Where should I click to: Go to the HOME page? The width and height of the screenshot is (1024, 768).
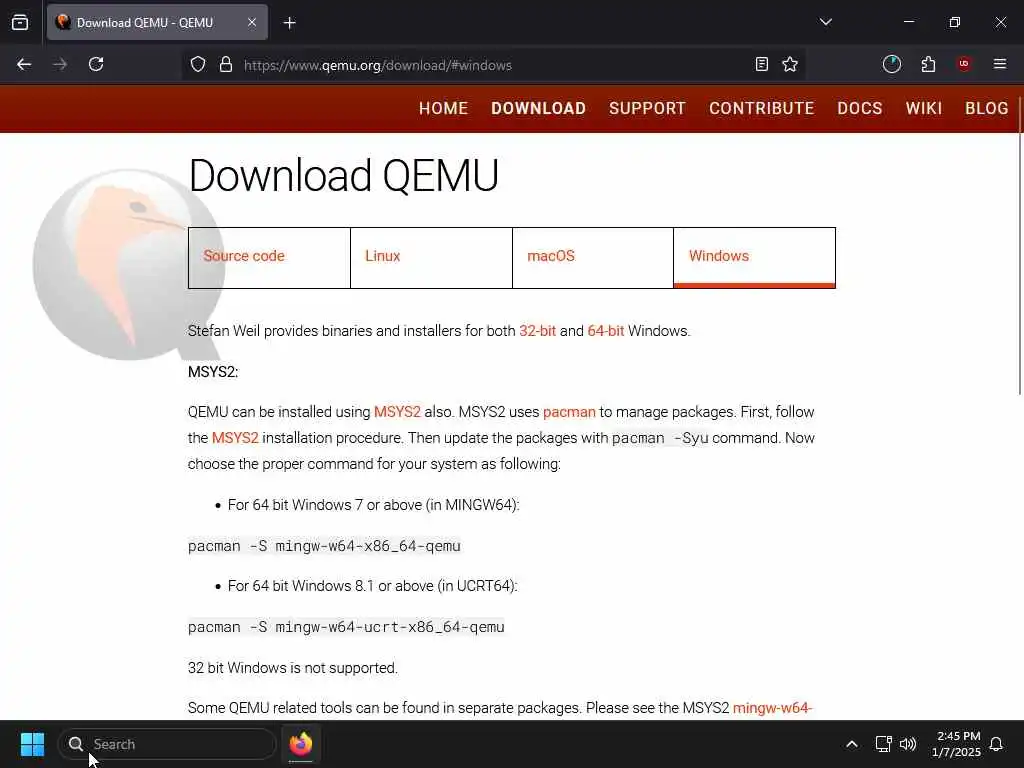click(x=443, y=108)
